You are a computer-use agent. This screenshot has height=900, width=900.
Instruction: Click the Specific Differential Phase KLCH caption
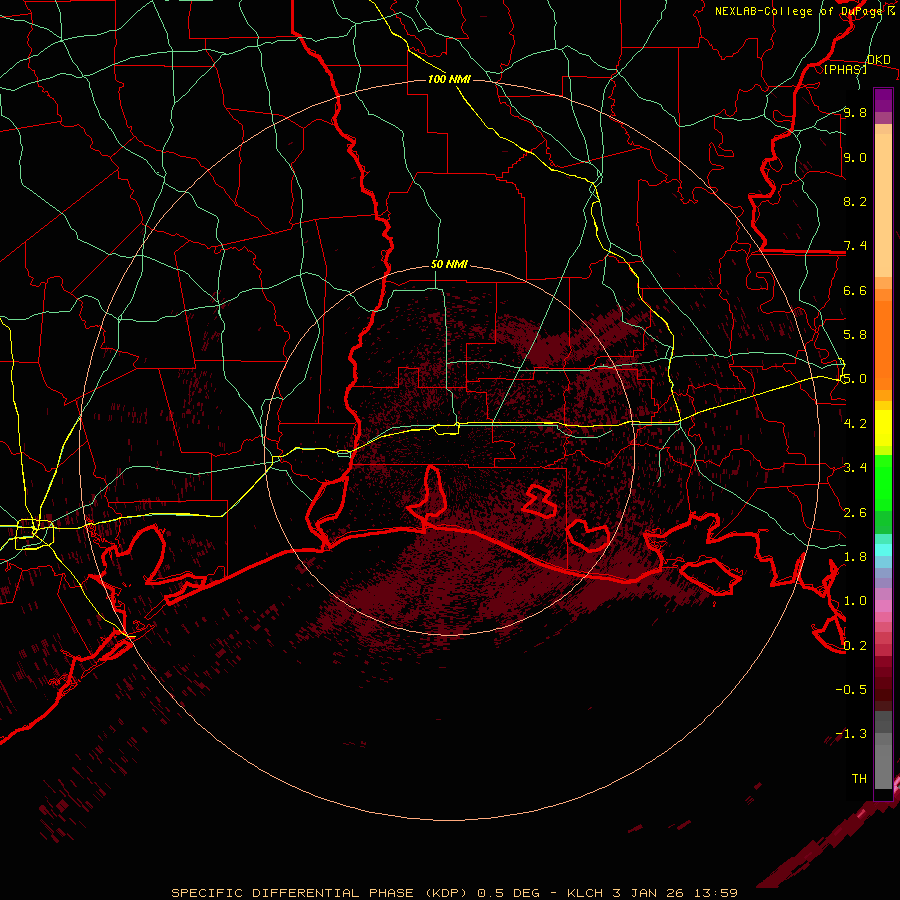click(454, 893)
